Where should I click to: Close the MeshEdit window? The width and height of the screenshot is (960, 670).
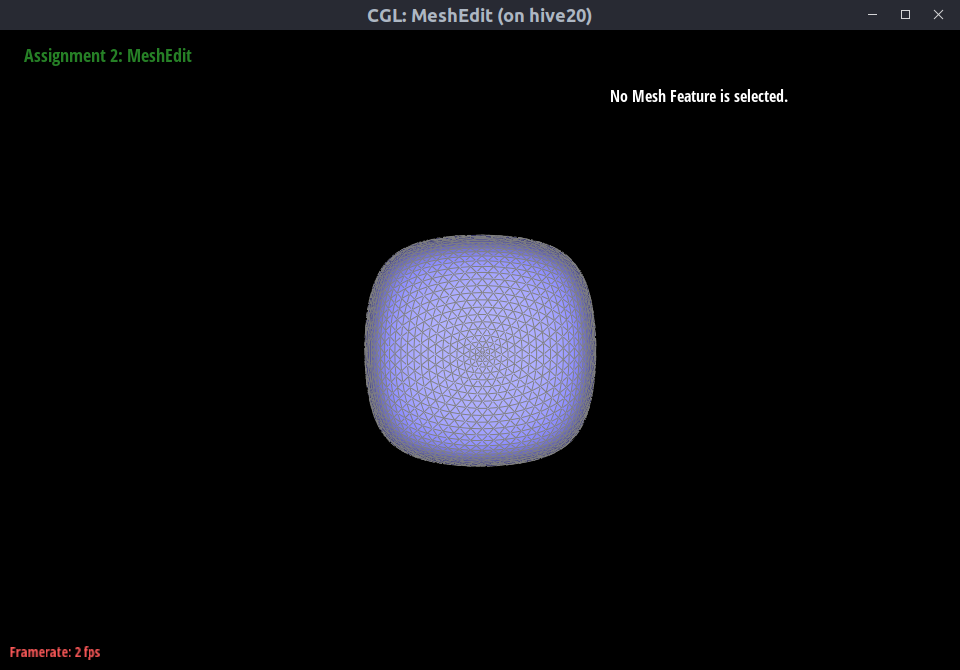938,14
